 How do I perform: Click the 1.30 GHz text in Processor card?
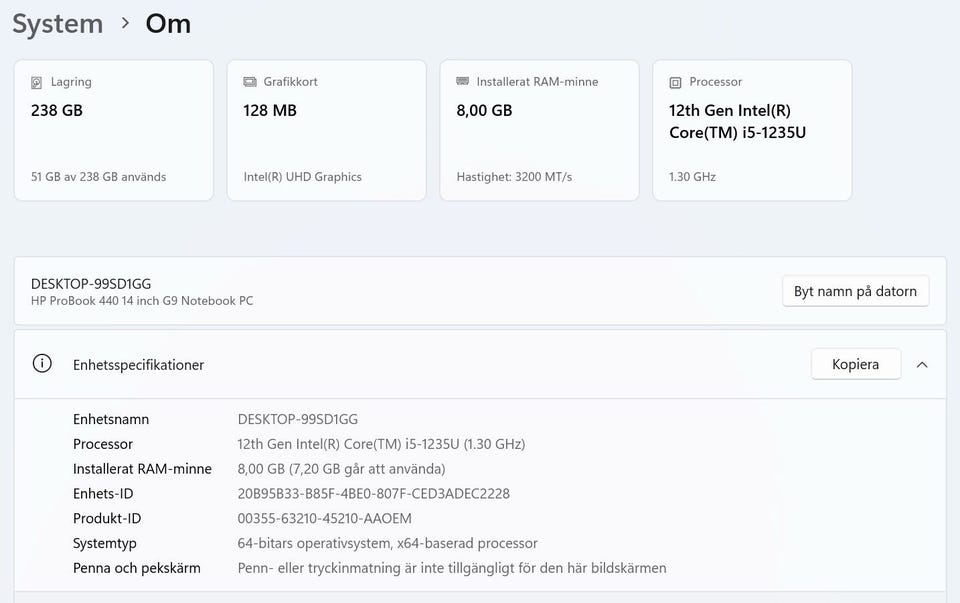[x=692, y=177]
